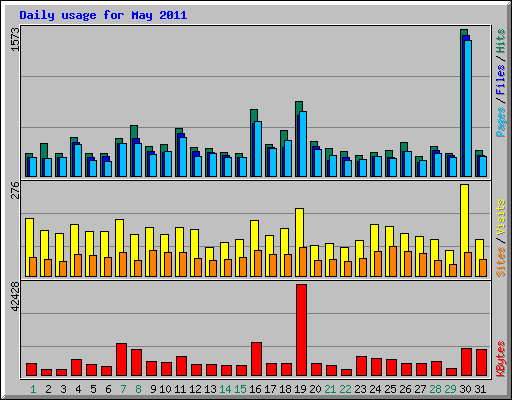Click the yellow Visits bar for day 1
The image size is (512, 400).
(x=29, y=248)
